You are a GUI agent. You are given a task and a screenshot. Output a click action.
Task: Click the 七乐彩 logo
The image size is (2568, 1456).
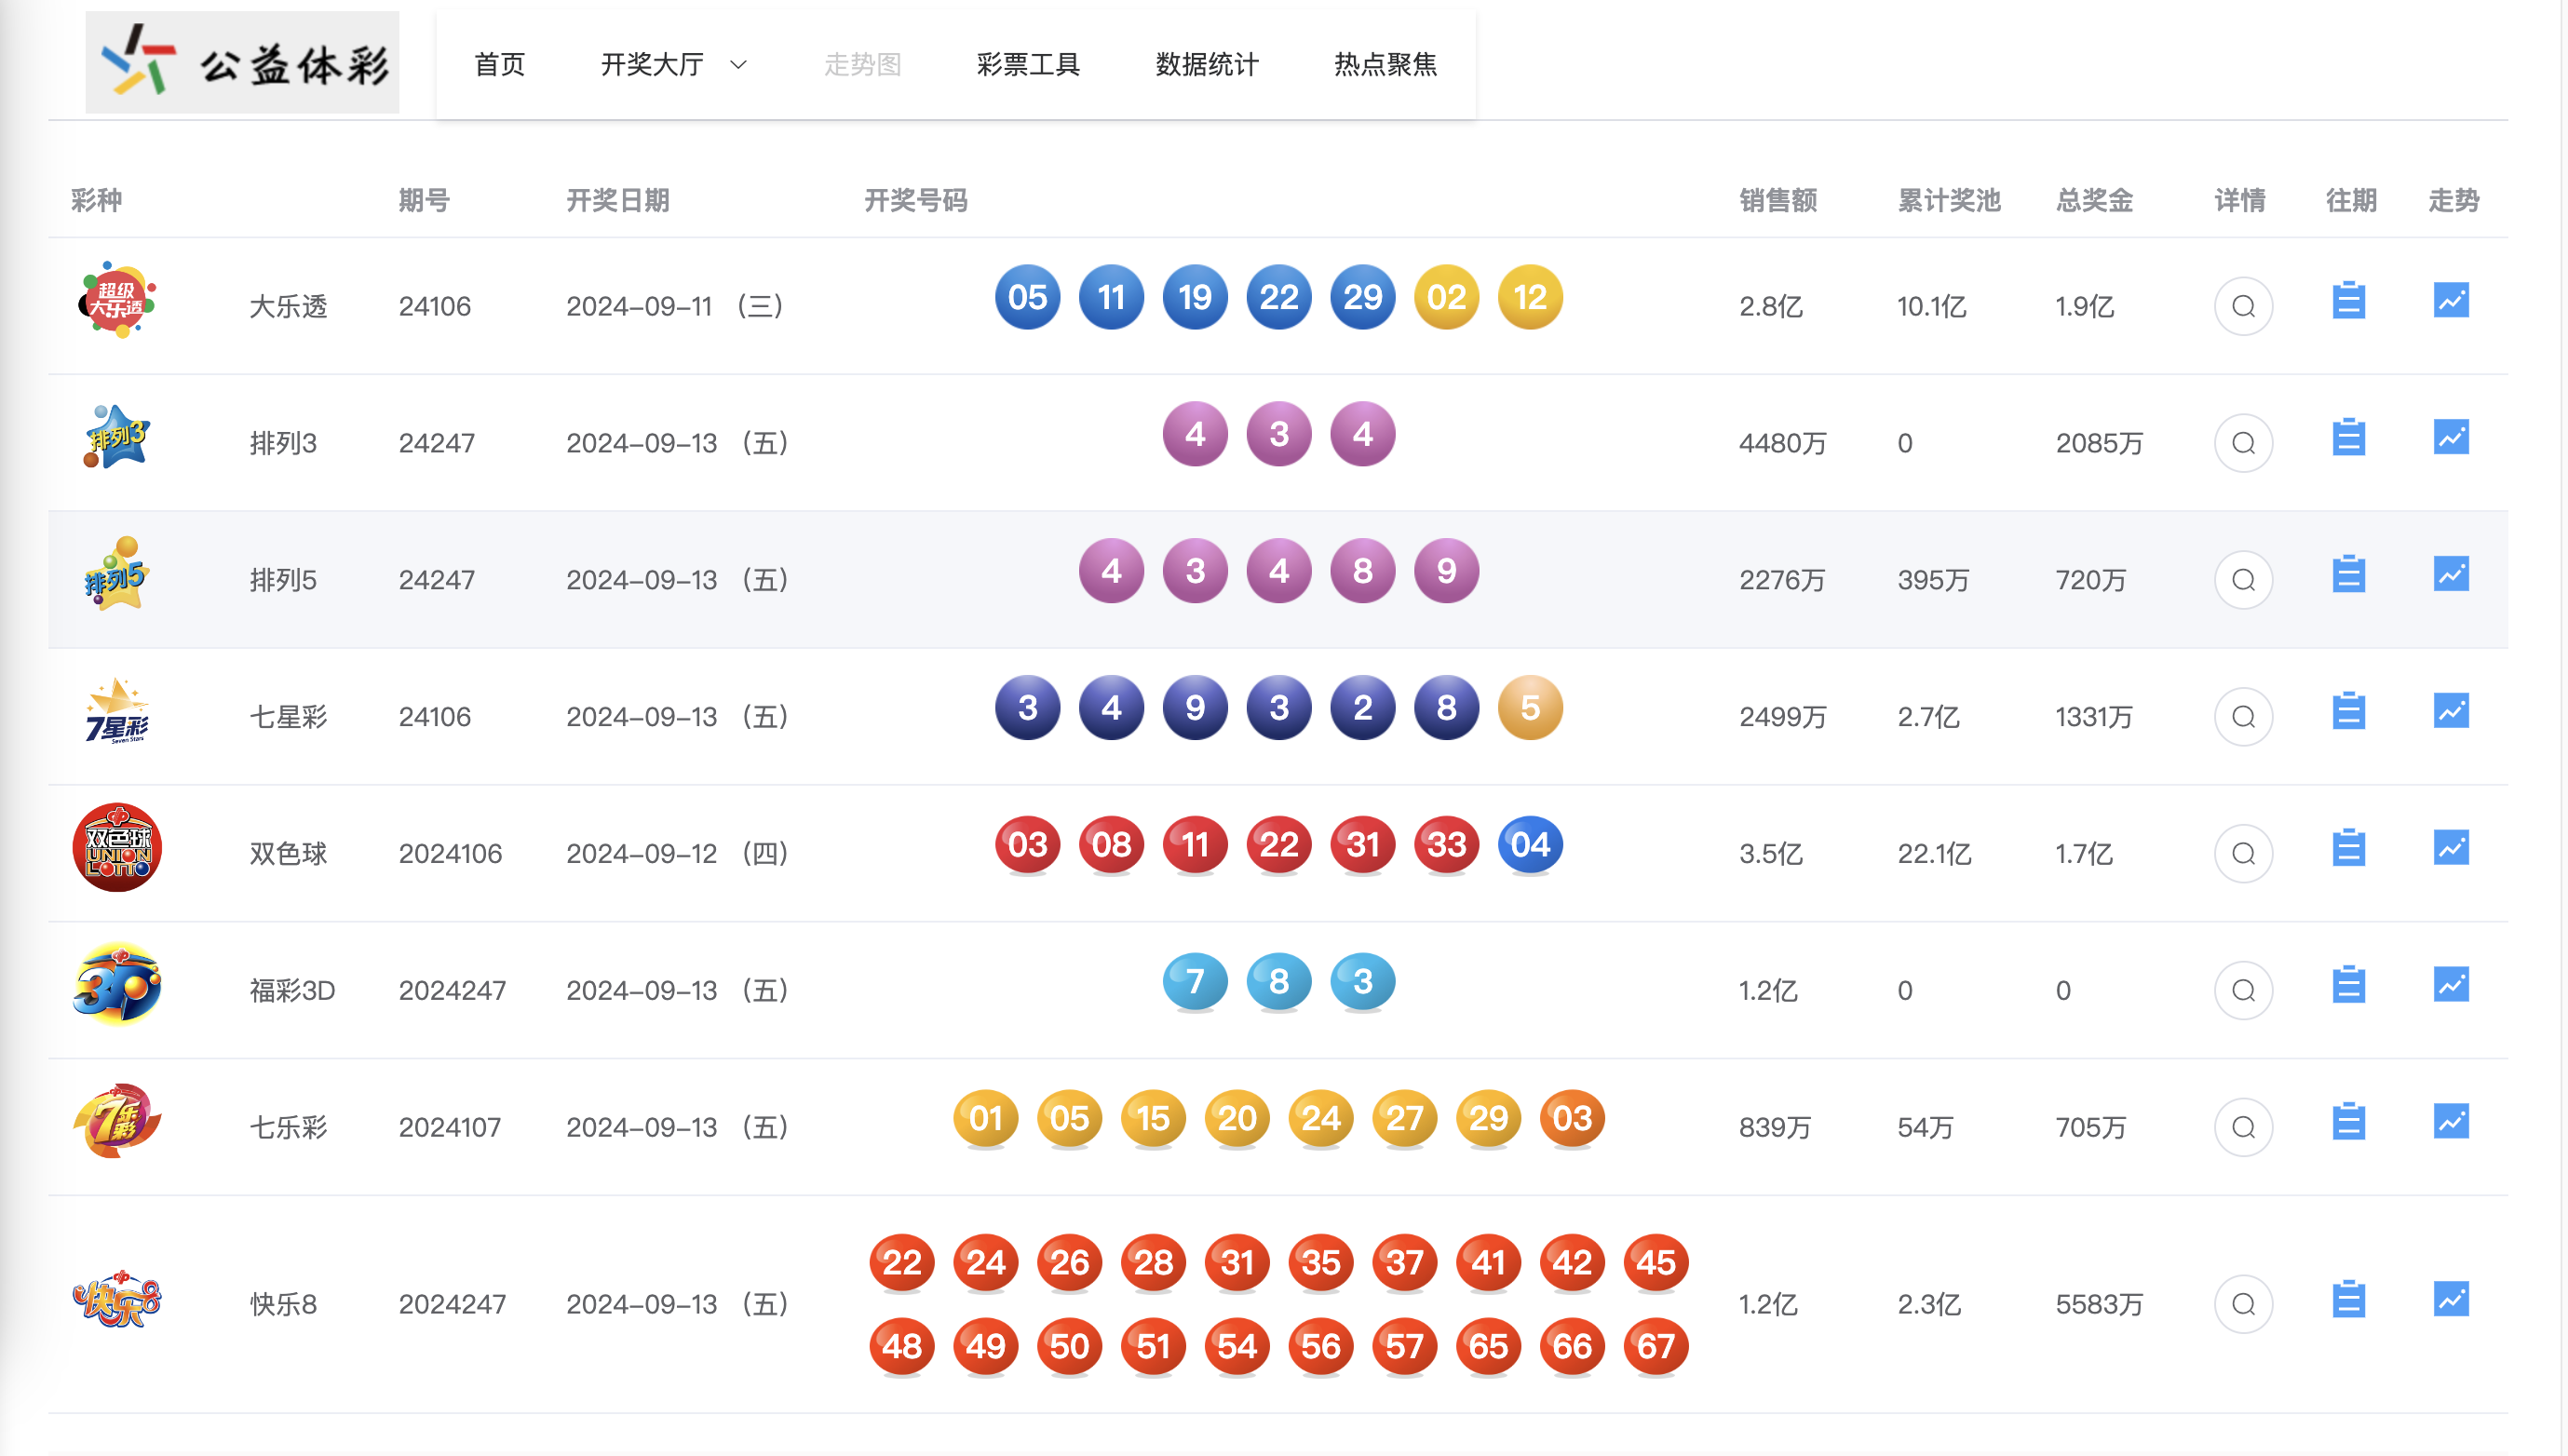click(x=117, y=1121)
